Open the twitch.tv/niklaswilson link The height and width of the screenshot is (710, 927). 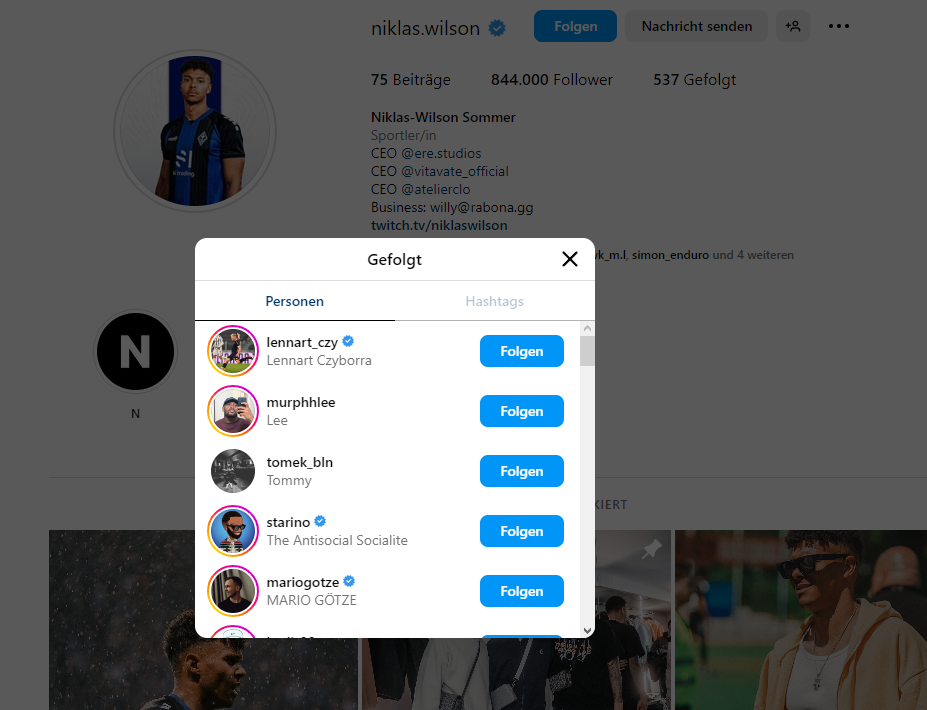439,225
